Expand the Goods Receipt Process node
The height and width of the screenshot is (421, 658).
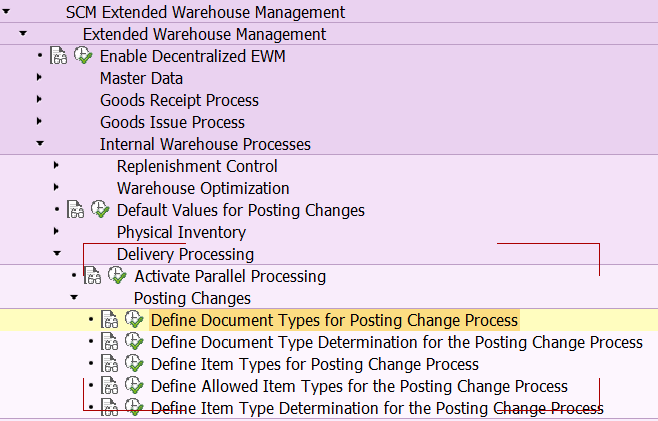(x=39, y=99)
